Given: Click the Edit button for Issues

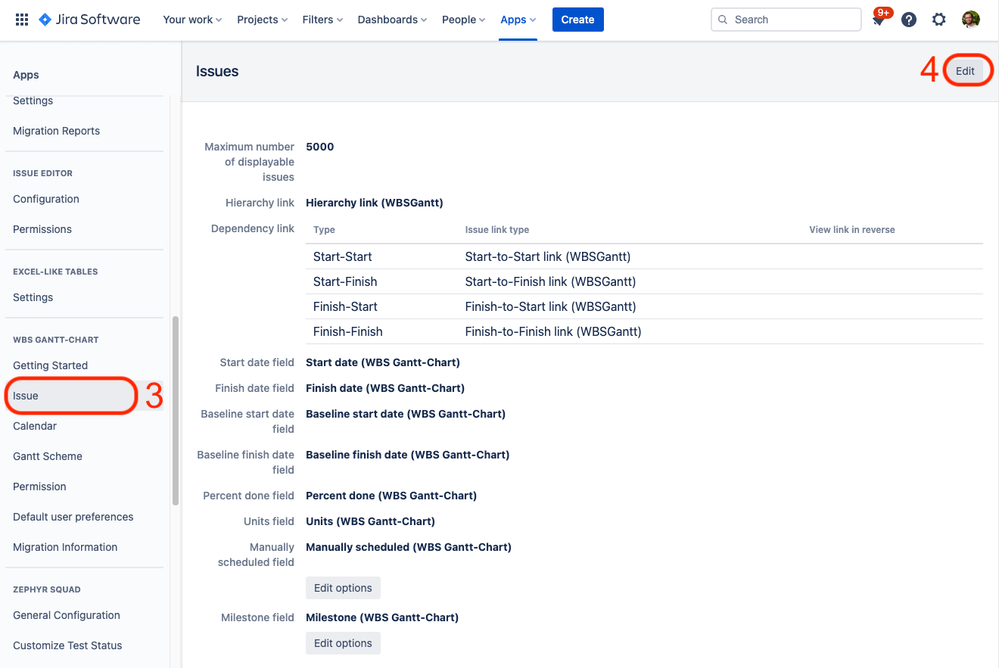Looking at the screenshot, I should [965, 71].
